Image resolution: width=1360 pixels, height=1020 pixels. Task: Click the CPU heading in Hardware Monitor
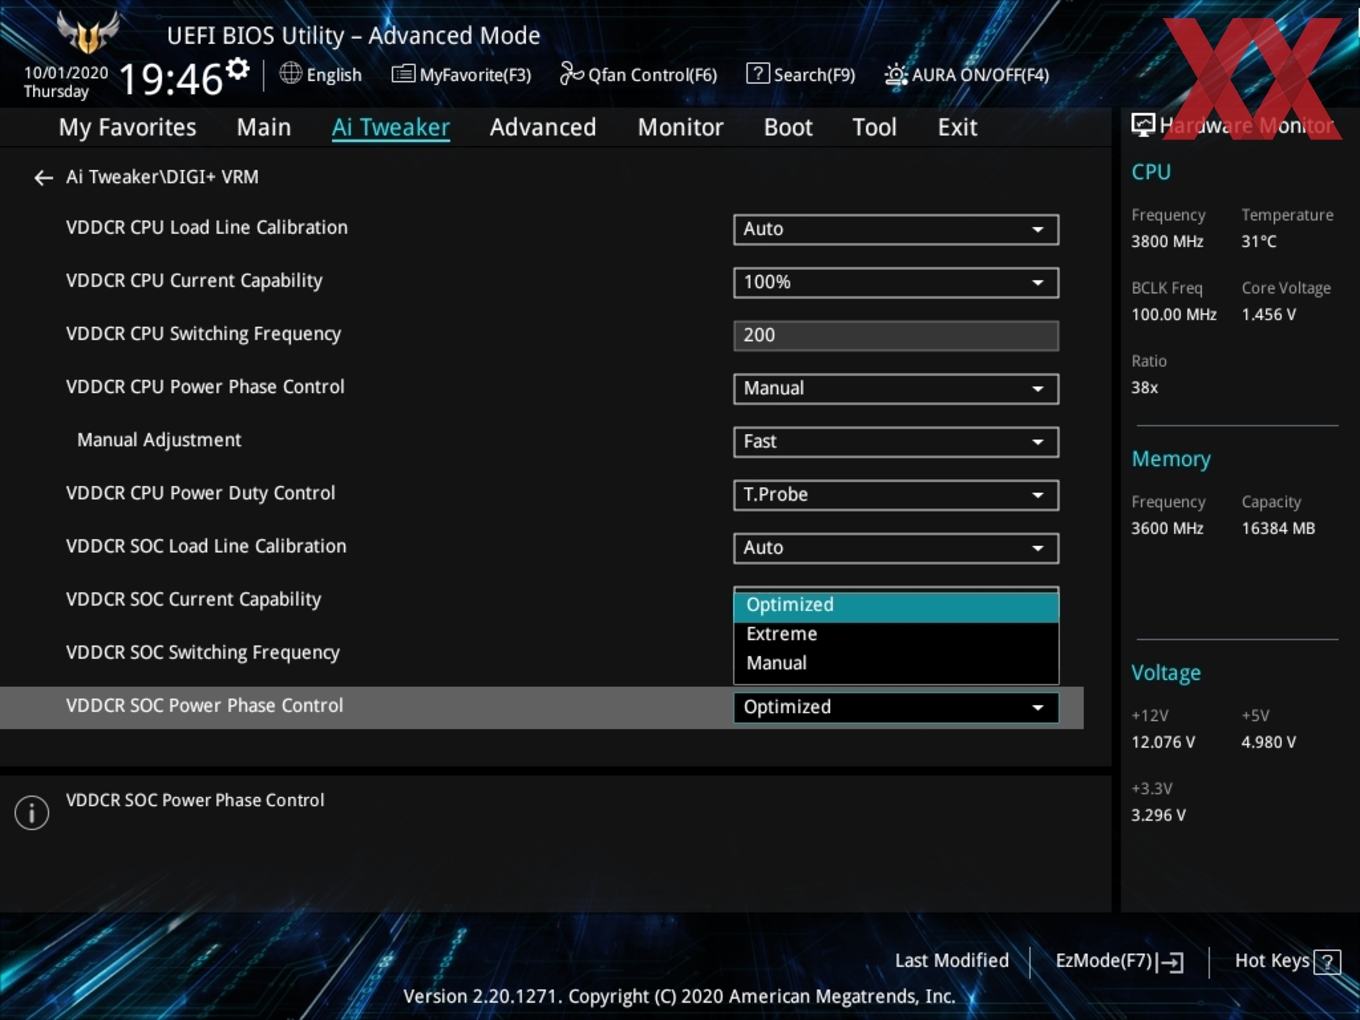1151,172
